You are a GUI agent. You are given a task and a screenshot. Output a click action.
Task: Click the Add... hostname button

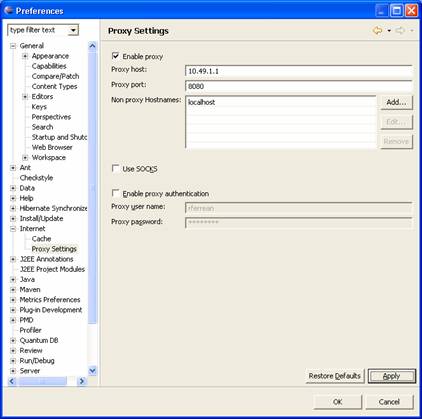coord(396,102)
